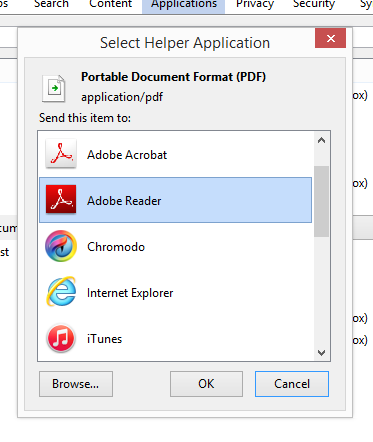Close the Select Helper Application dialog
Viewport: 373px width, 442px height.
coord(330,38)
